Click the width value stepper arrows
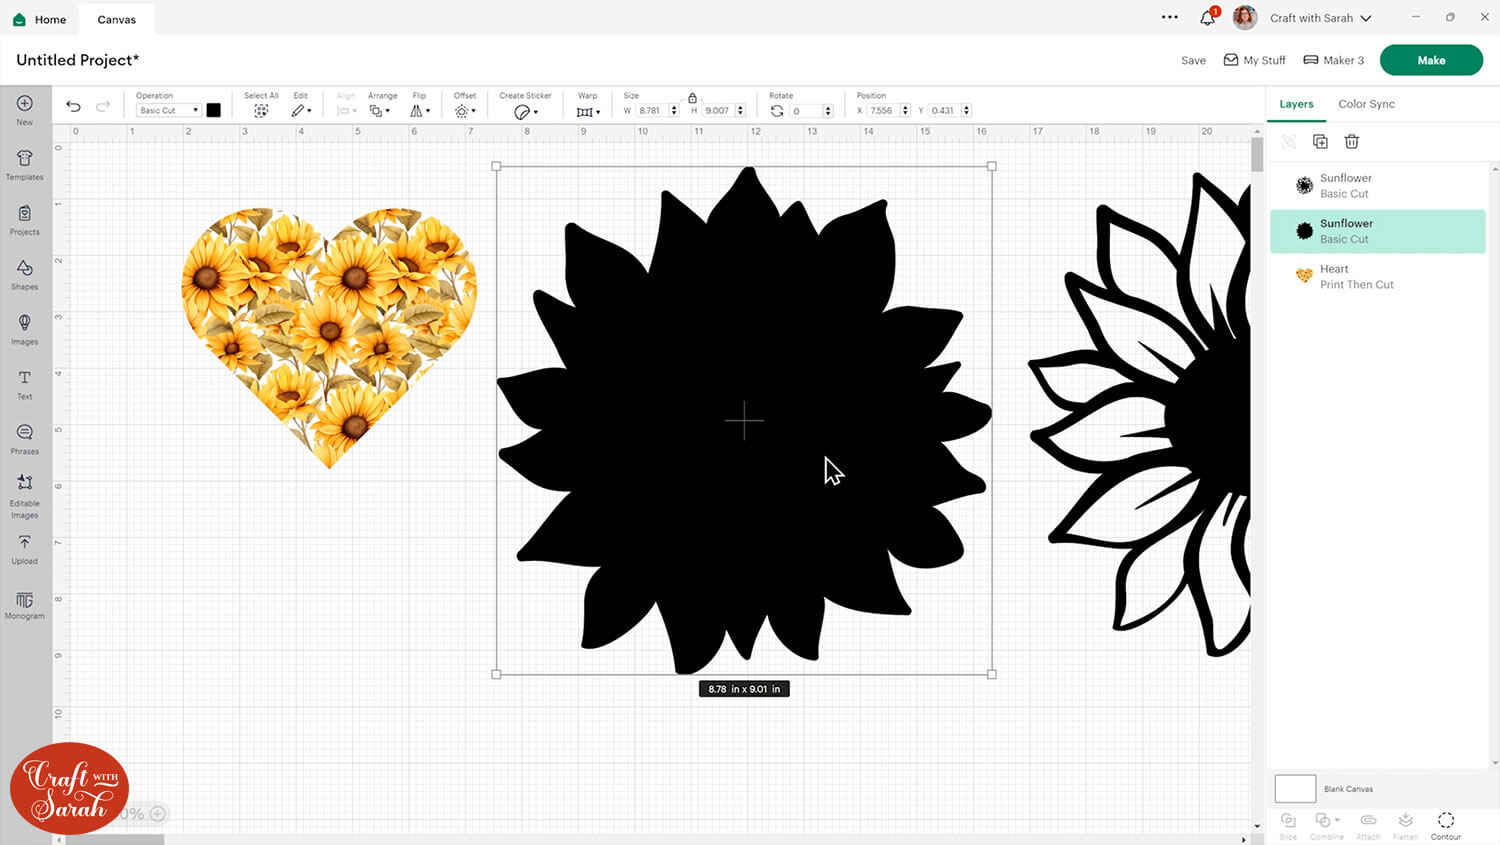The height and width of the screenshot is (845, 1500). click(674, 111)
